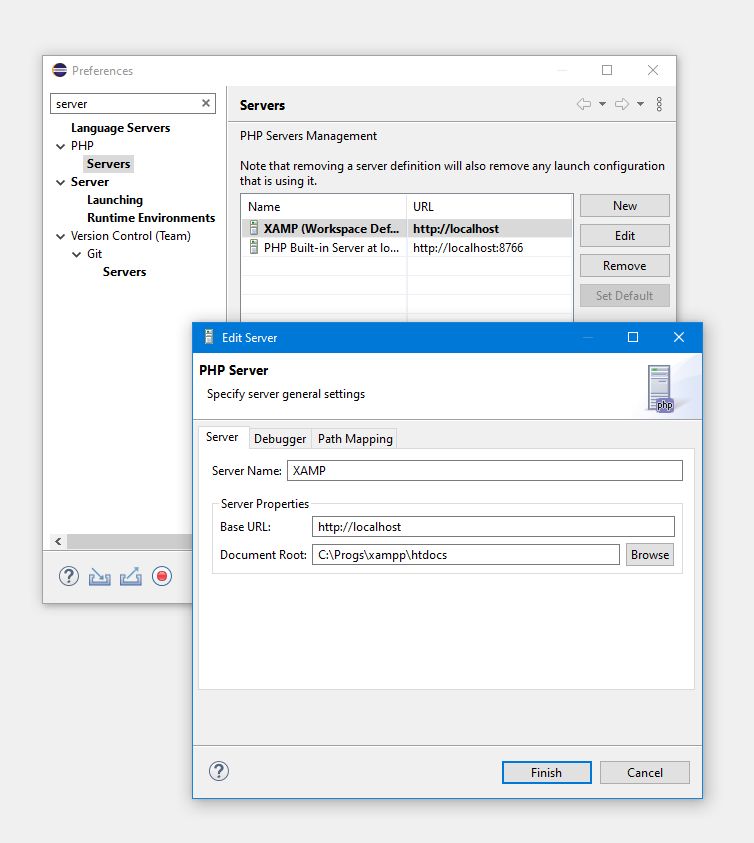The image size is (754, 843).
Task: Click the New server button
Action: click(x=624, y=206)
